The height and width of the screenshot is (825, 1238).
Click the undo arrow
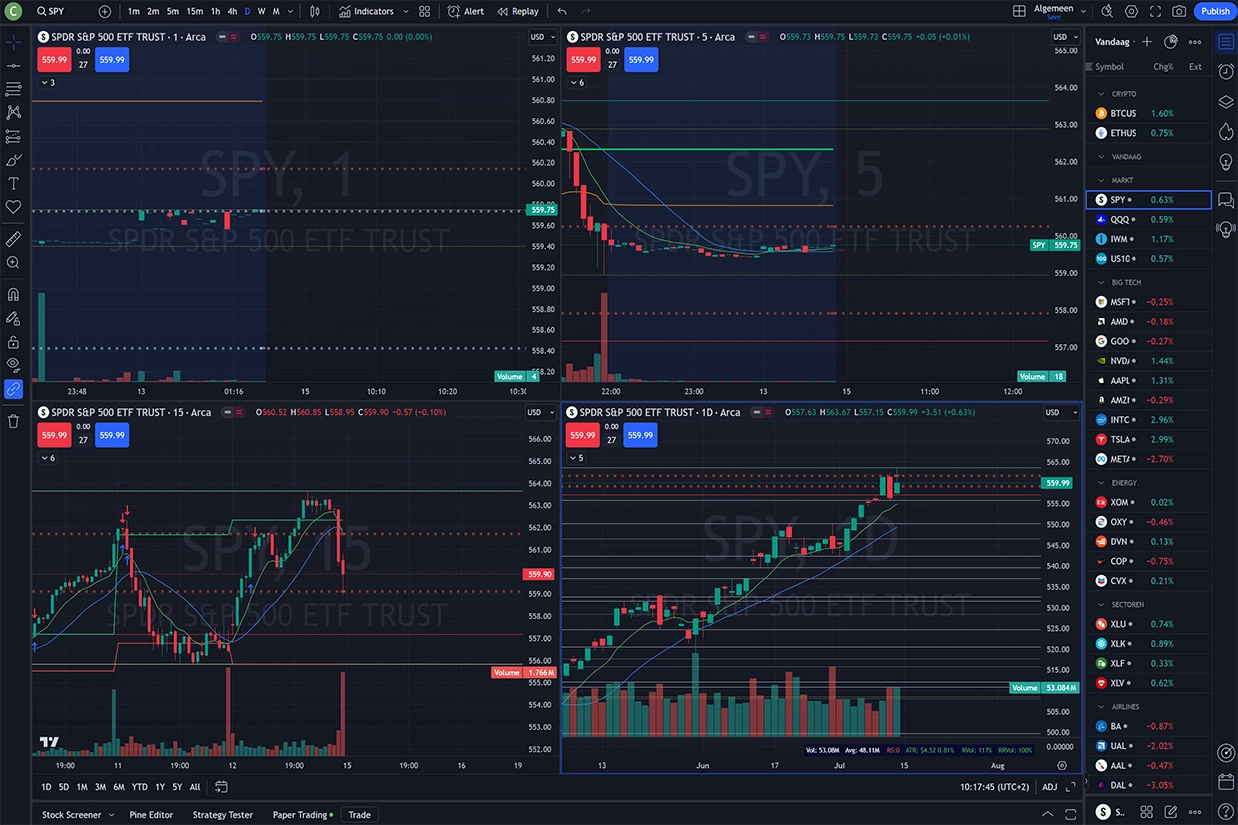coord(562,11)
